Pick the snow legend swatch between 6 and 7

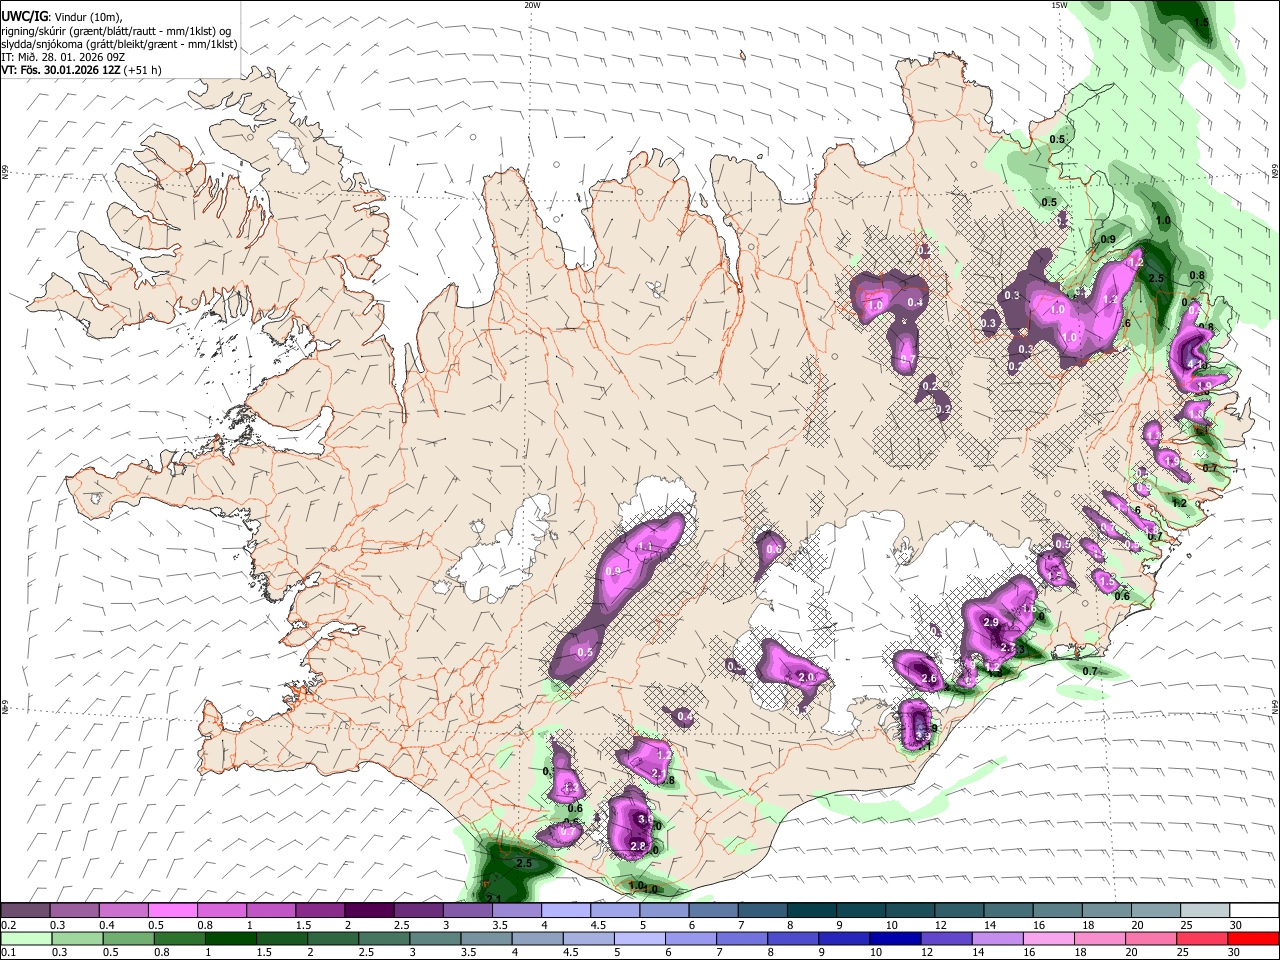(713, 911)
